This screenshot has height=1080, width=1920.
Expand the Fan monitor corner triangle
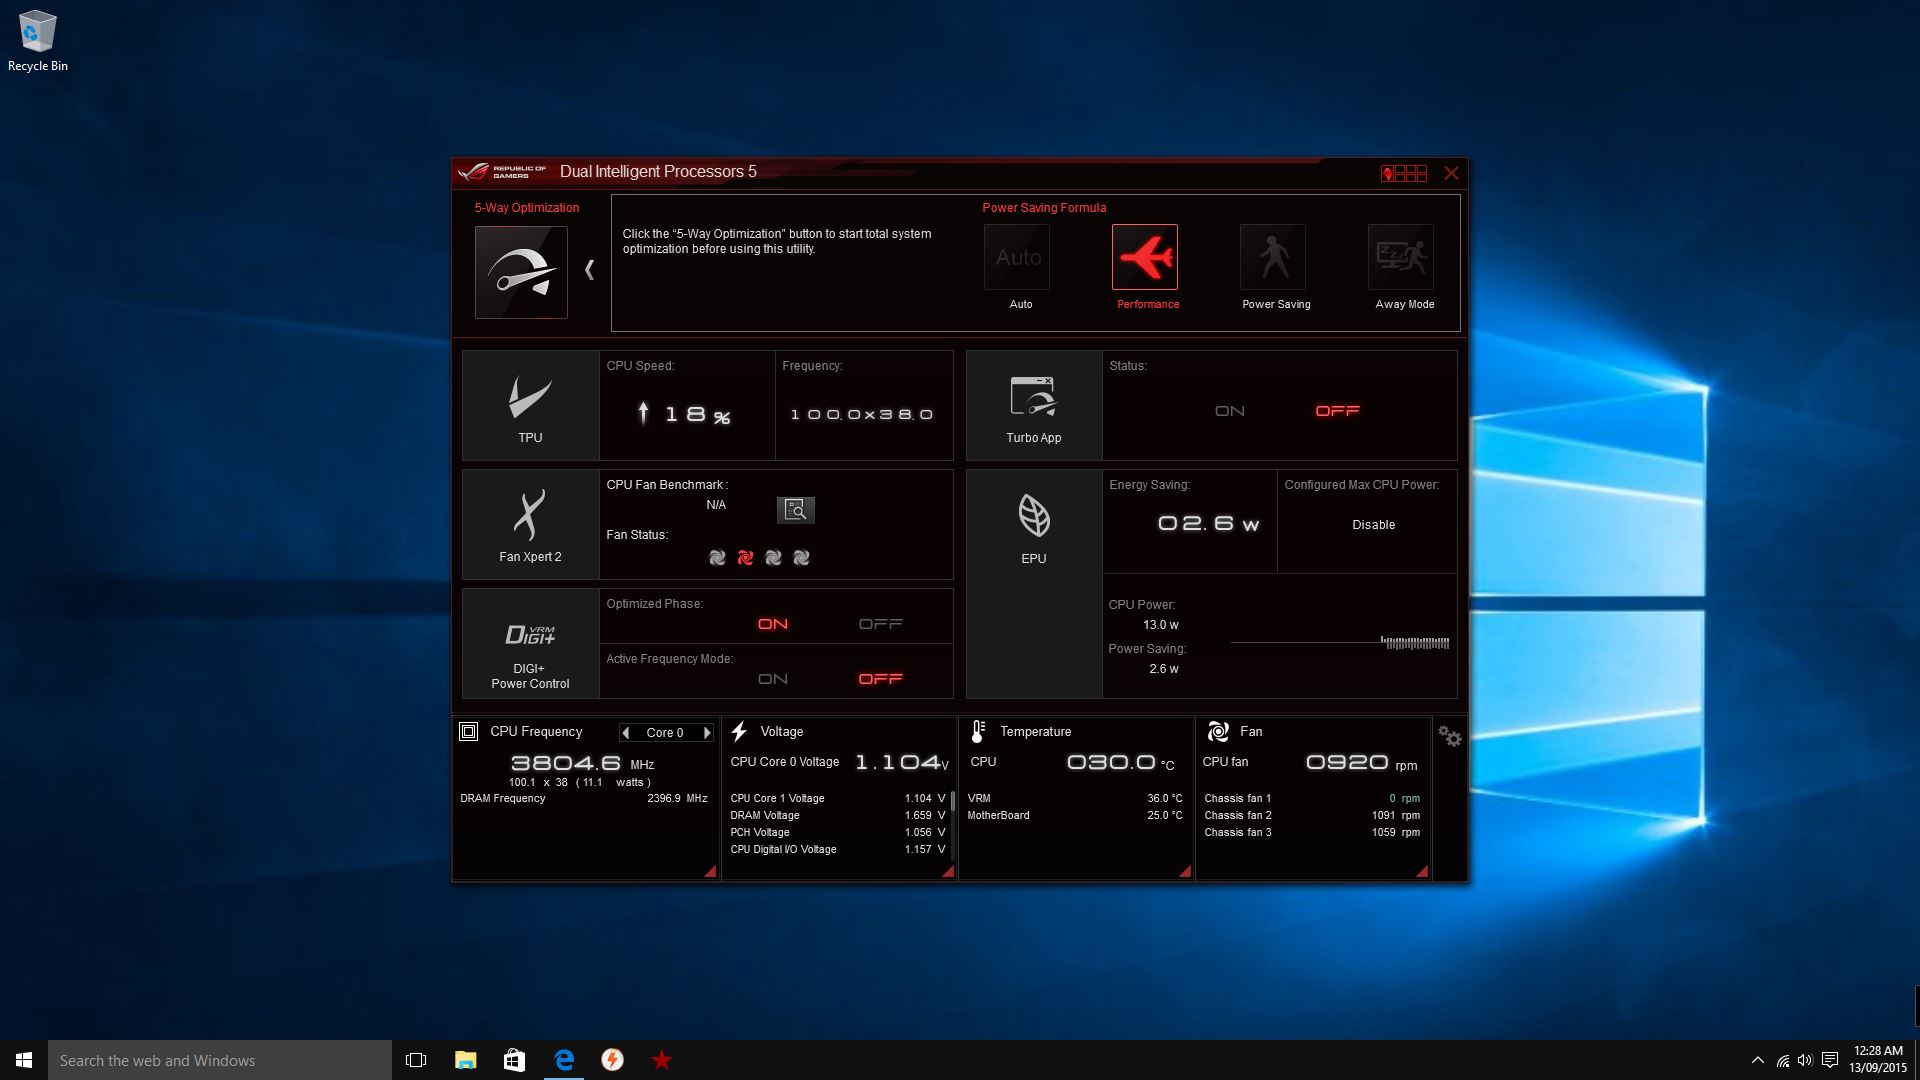coord(1422,871)
